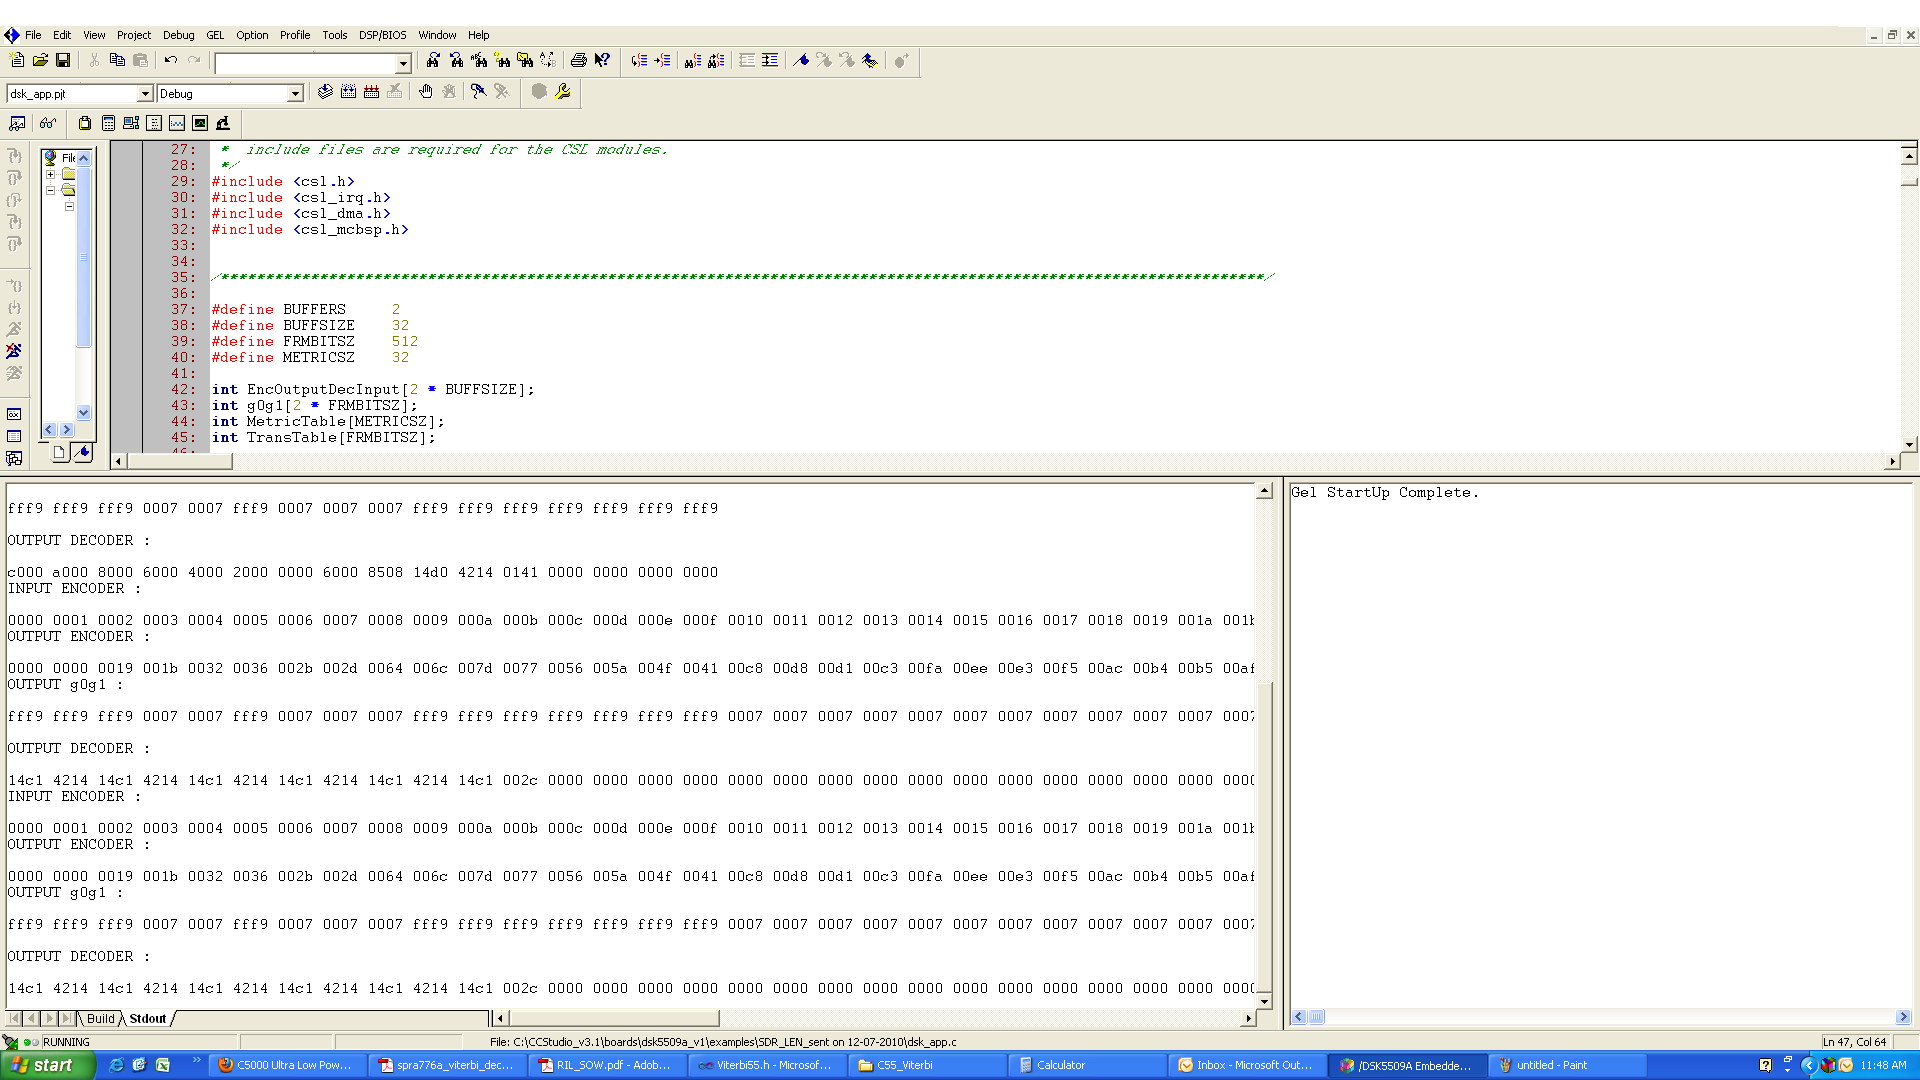Open the Profile menu
Image resolution: width=1920 pixels, height=1080 pixels.
294,35
